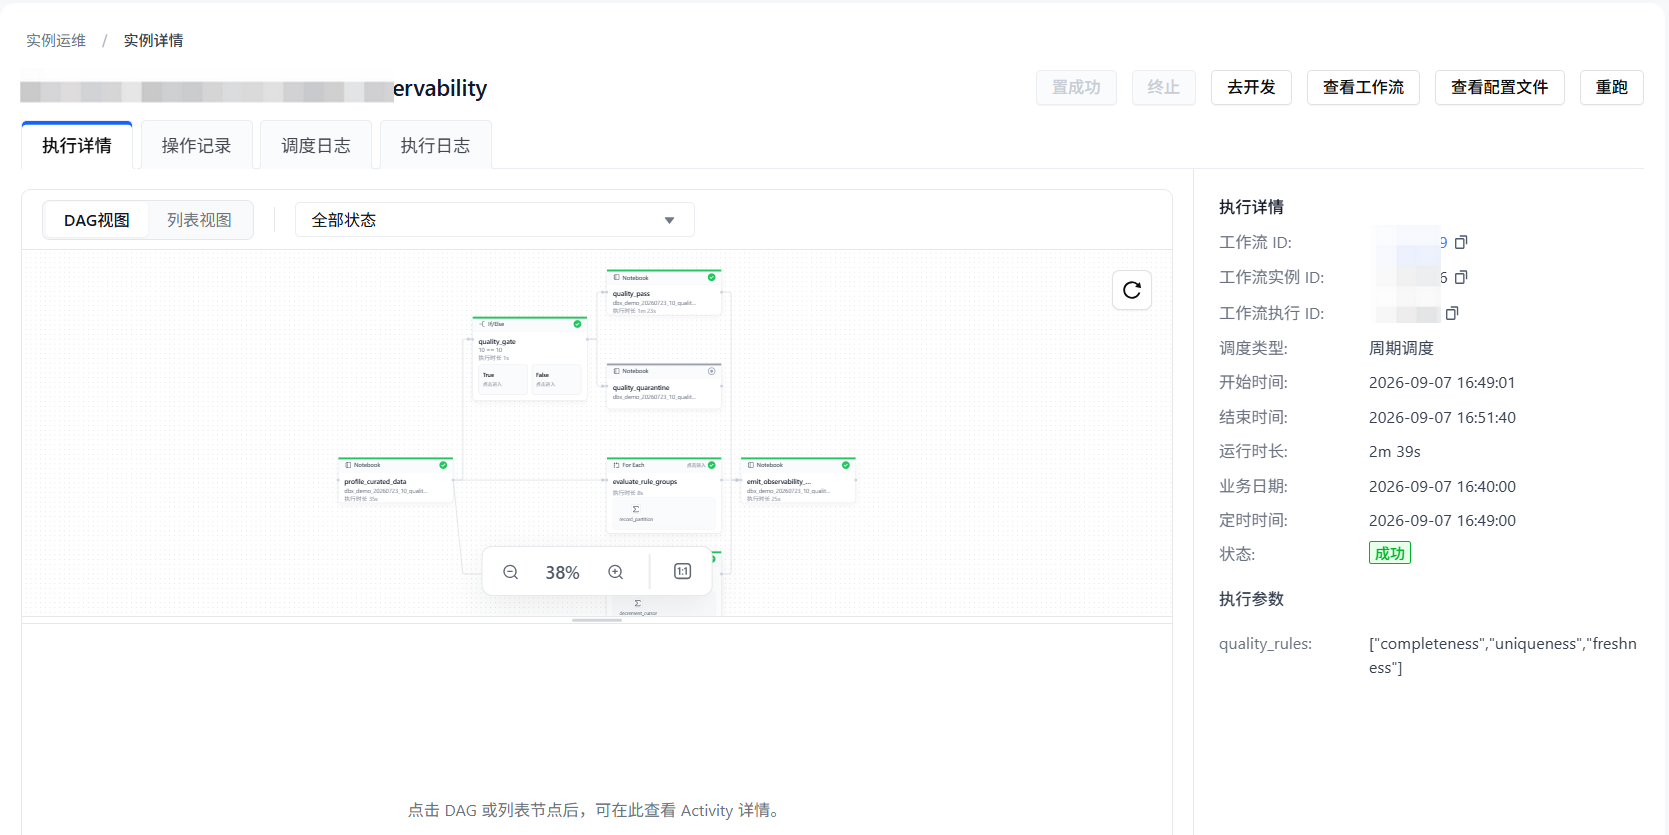Image resolution: width=1669 pixels, height=835 pixels.
Task: Copy the 工作流 ID value
Action: click(1461, 242)
